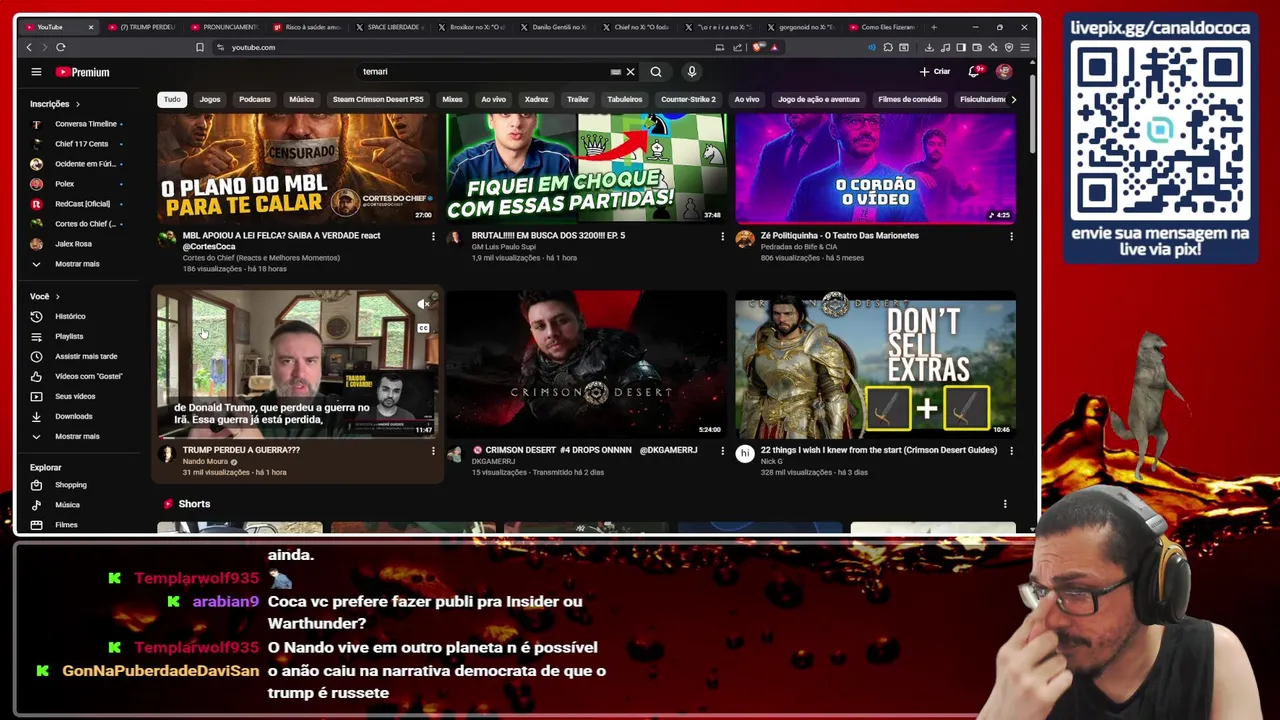Open the on-screen keyboard icon in search box
The image size is (1280, 720).
pyautogui.click(x=615, y=72)
